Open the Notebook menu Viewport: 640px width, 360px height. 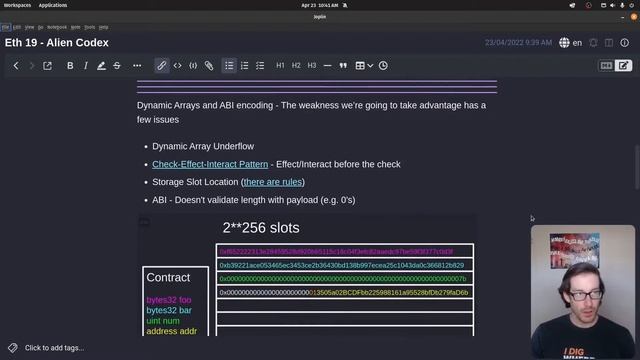click(57, 27)
